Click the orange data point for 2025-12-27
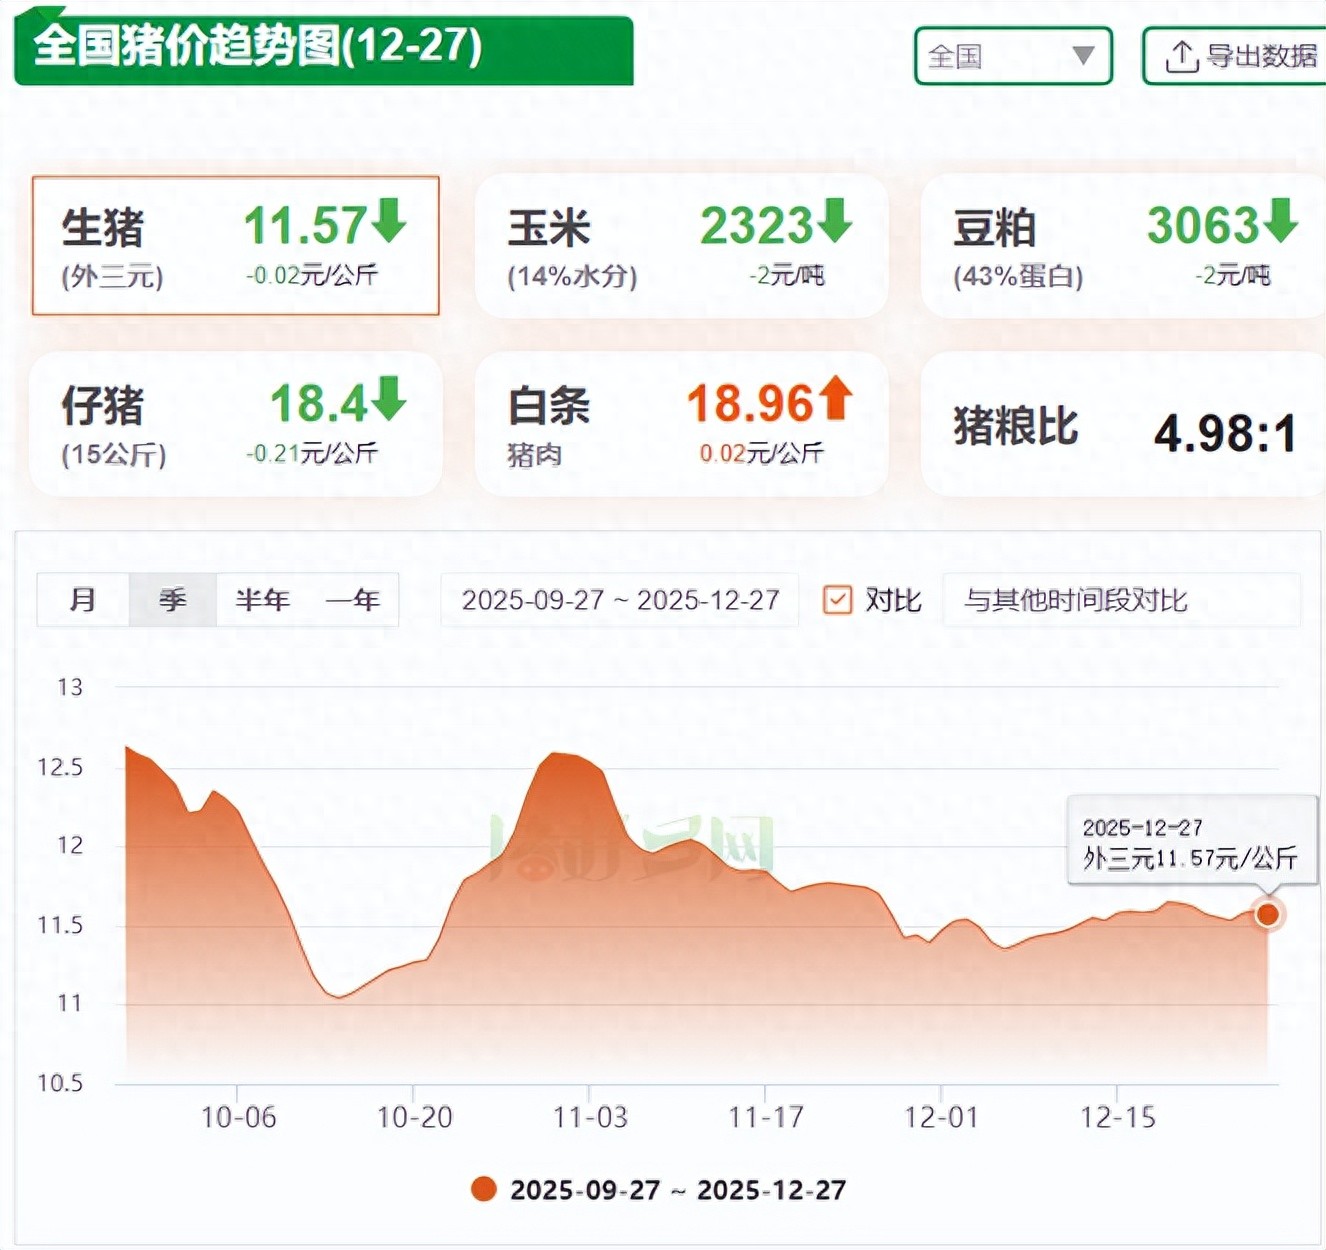This screenshot has width=1326, height=1250. coord(1268,914)
